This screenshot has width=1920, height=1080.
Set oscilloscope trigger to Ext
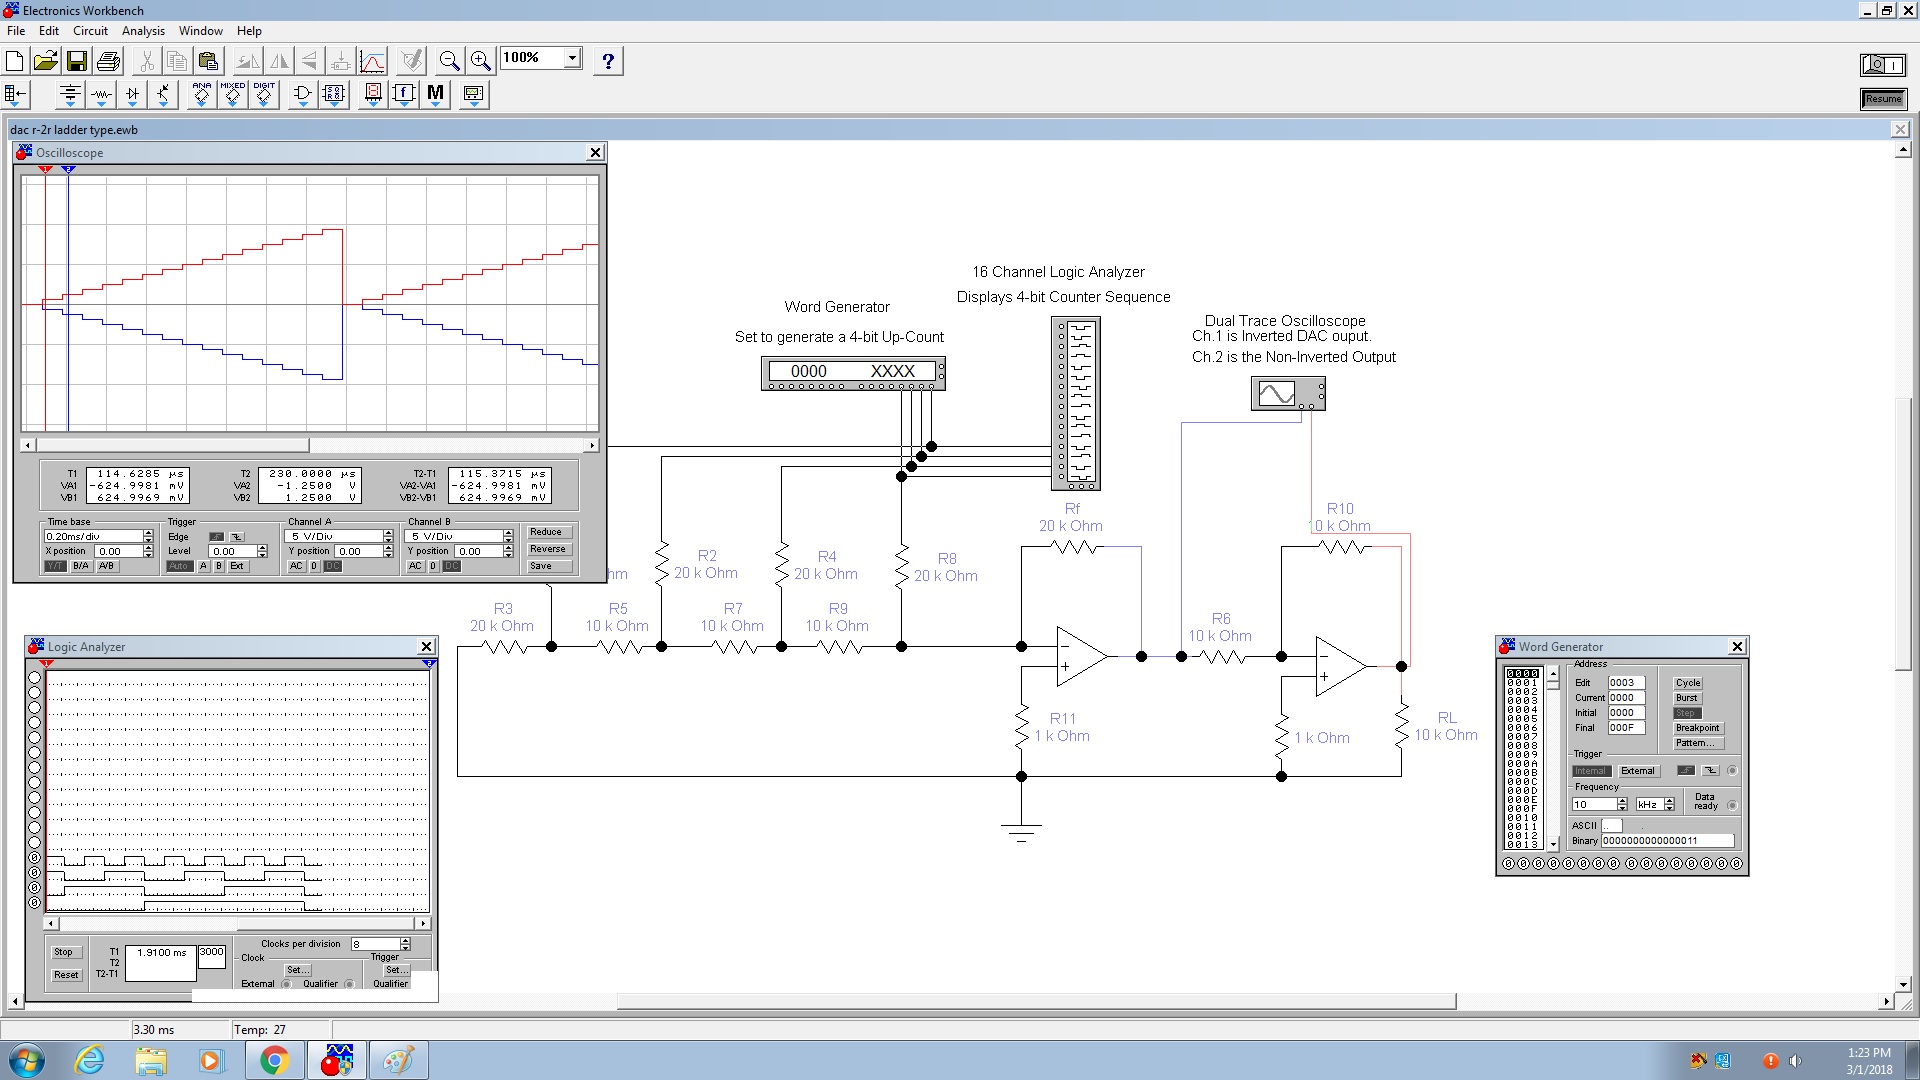tap(237, 566)
